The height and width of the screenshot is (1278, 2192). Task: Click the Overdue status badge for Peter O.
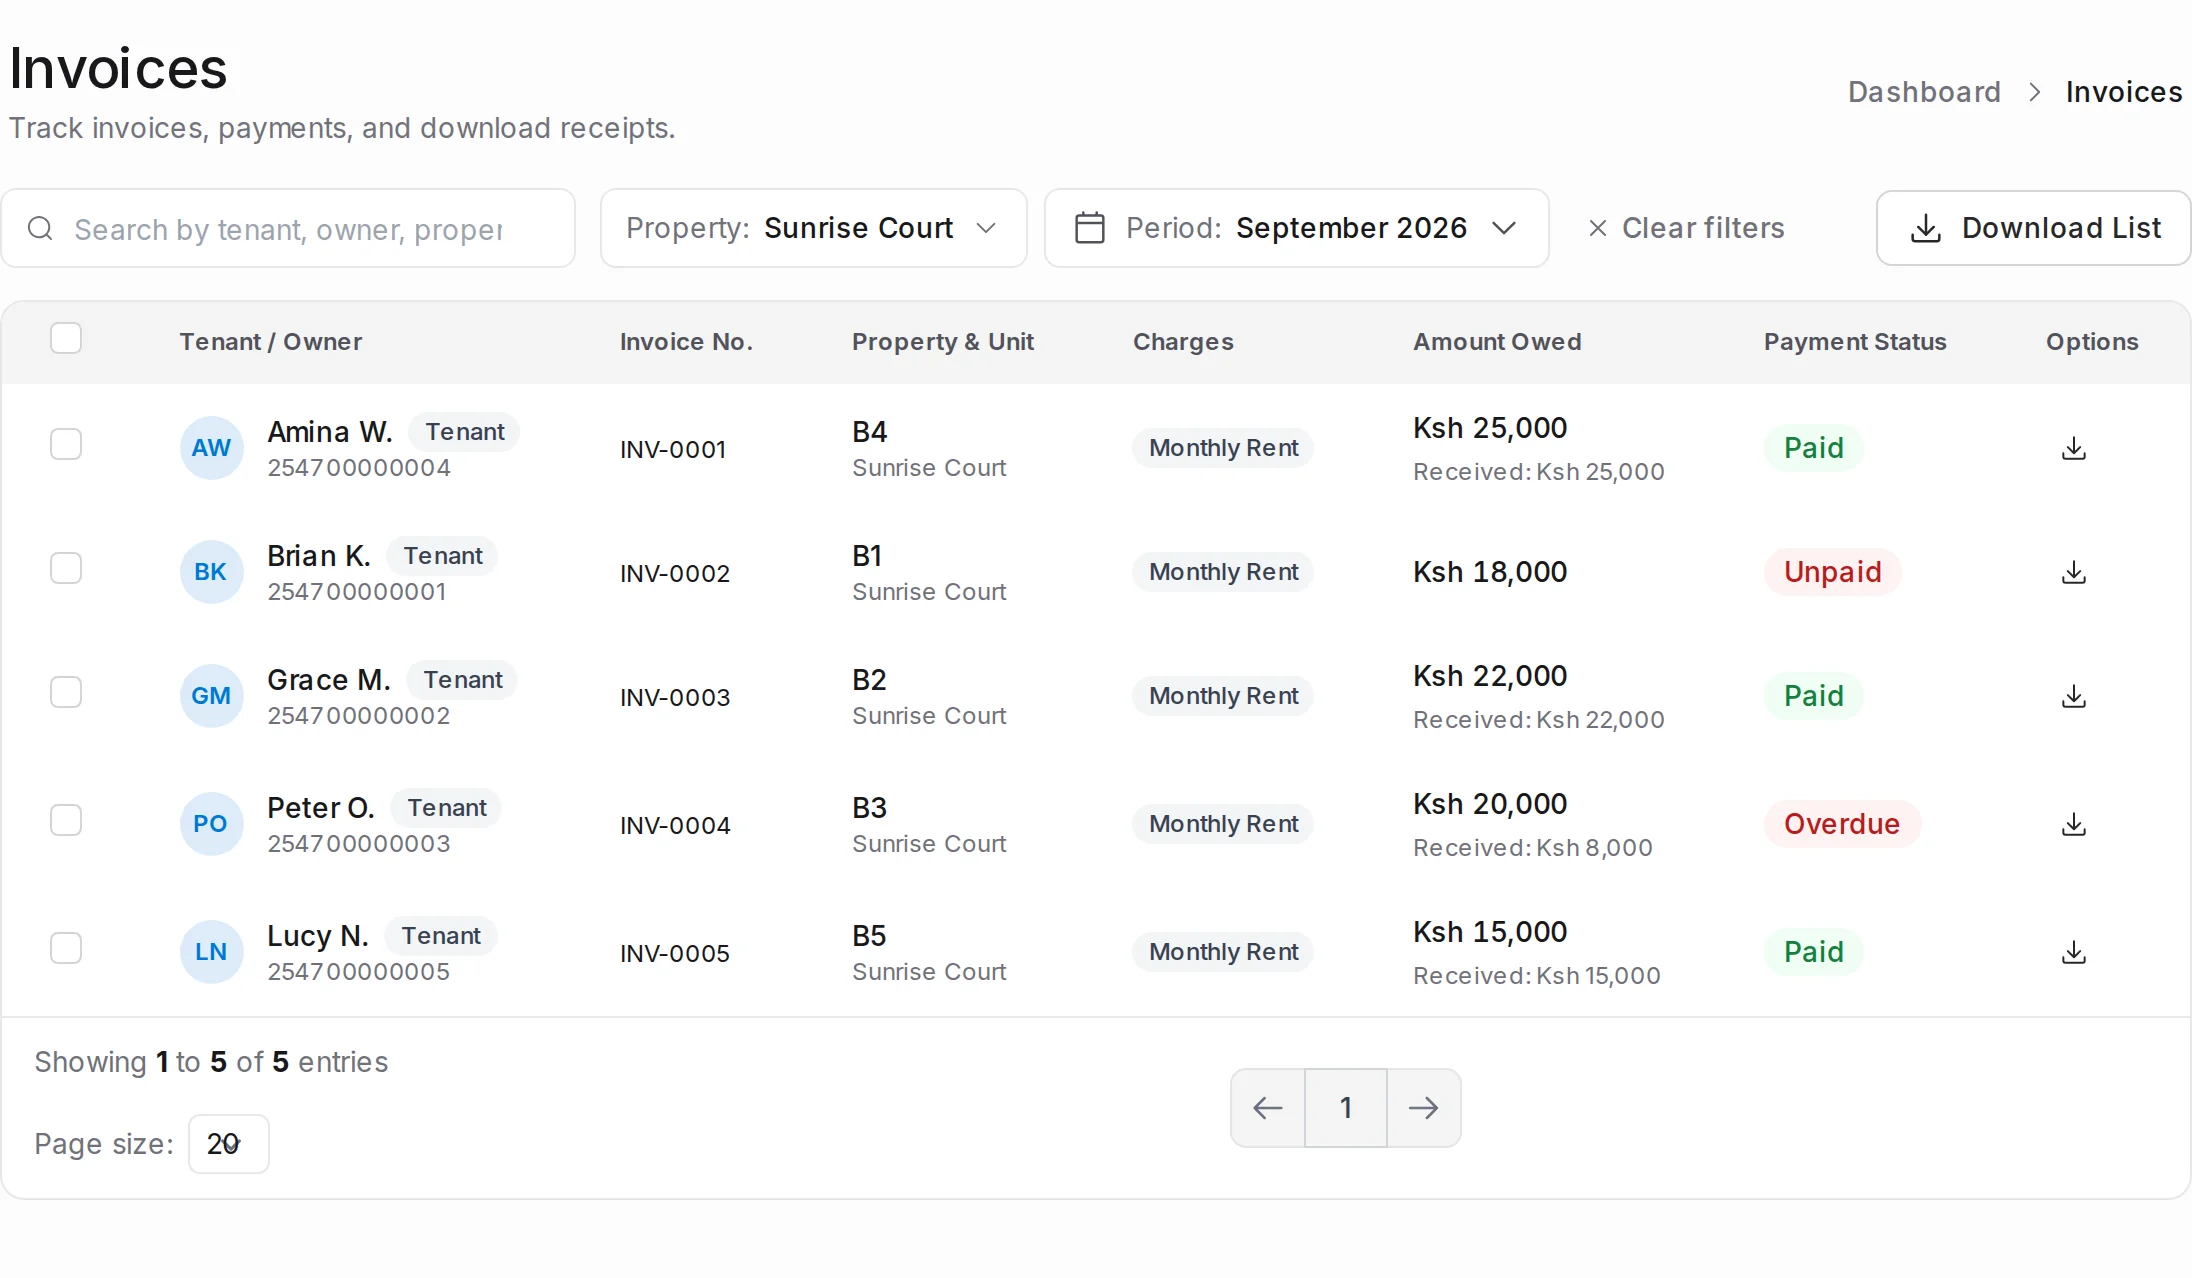(x=1842, y=824)
